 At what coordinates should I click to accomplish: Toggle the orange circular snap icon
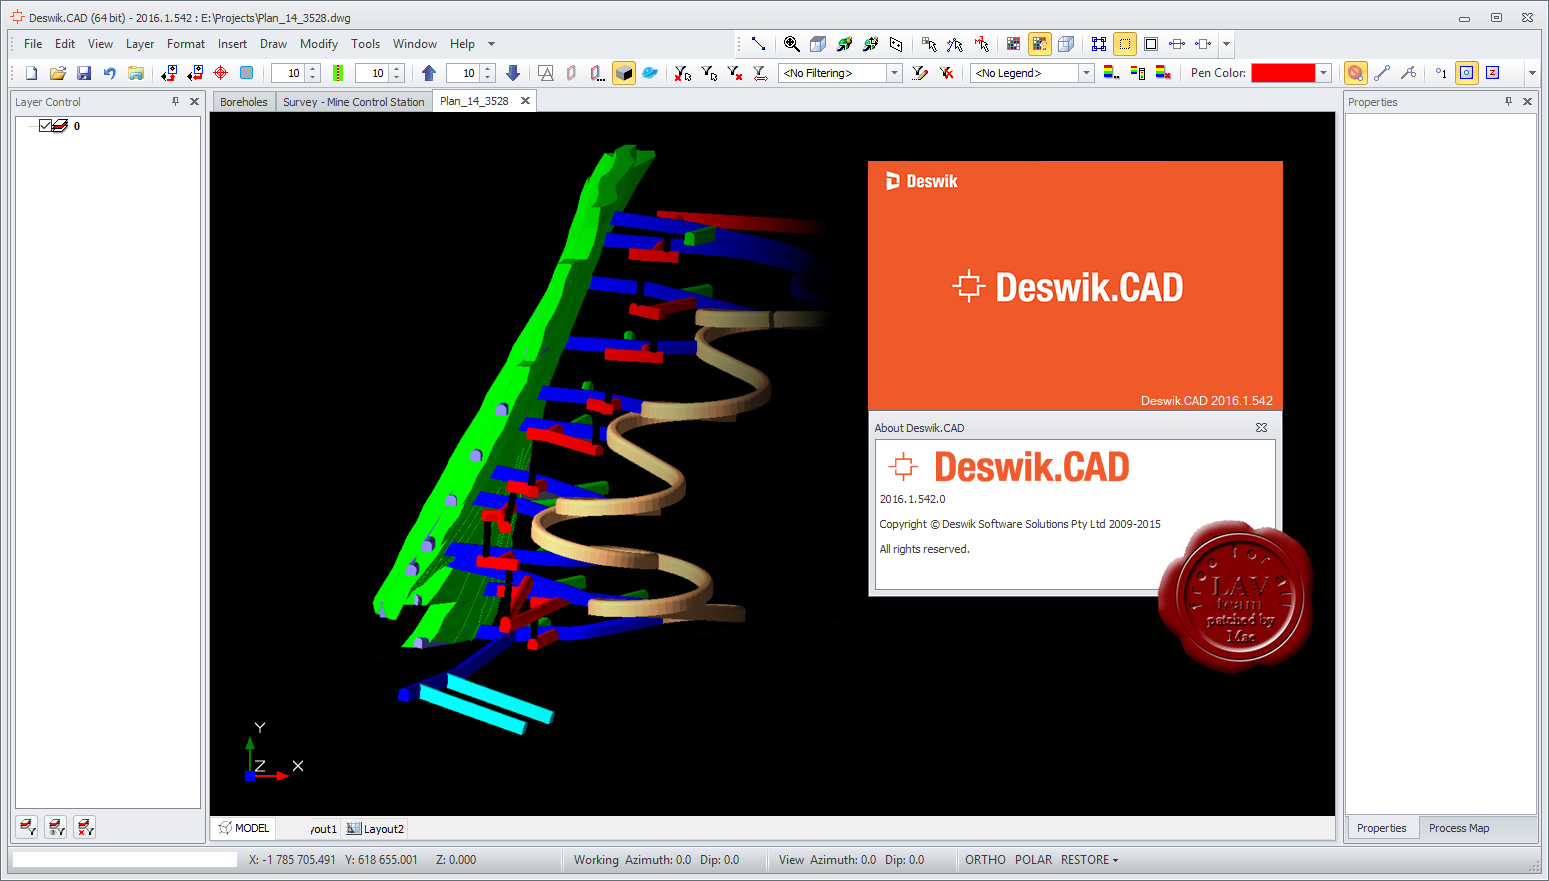tap(1355, 73)
